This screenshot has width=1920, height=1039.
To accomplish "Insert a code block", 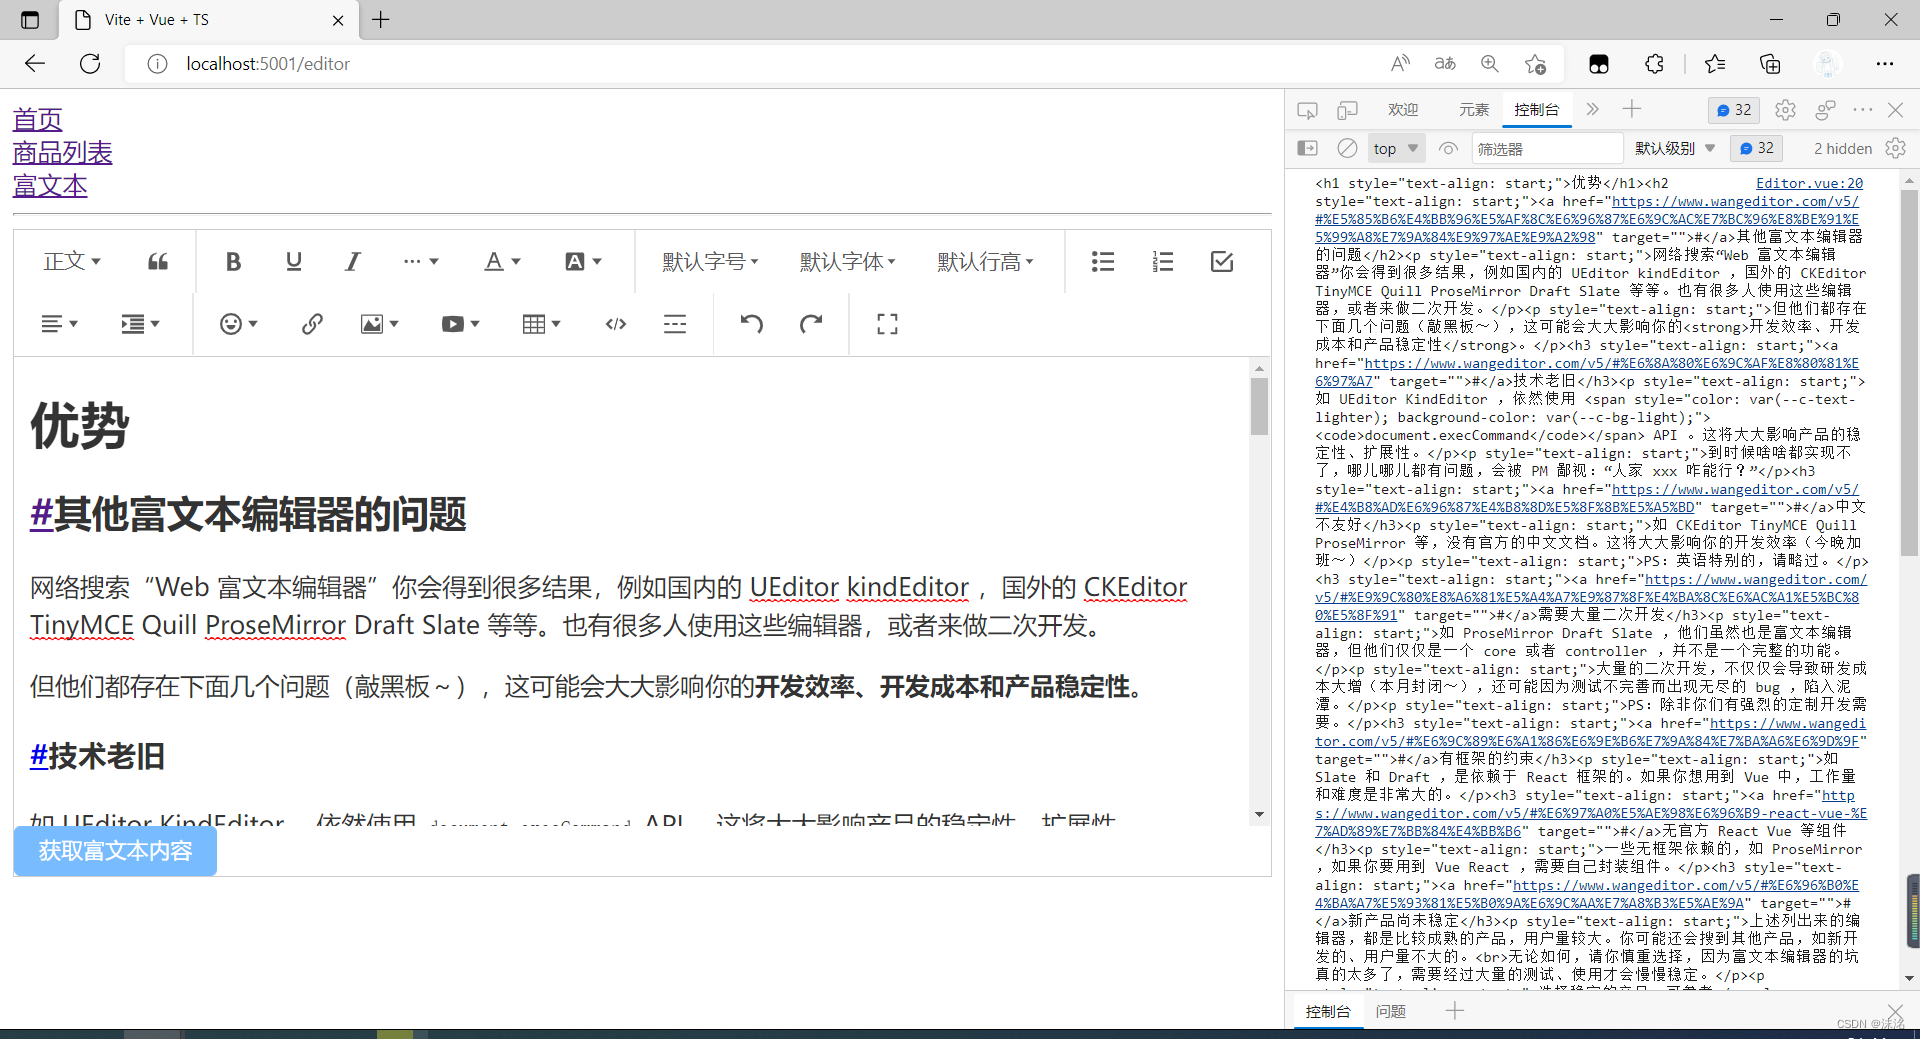I will point(616,324).
